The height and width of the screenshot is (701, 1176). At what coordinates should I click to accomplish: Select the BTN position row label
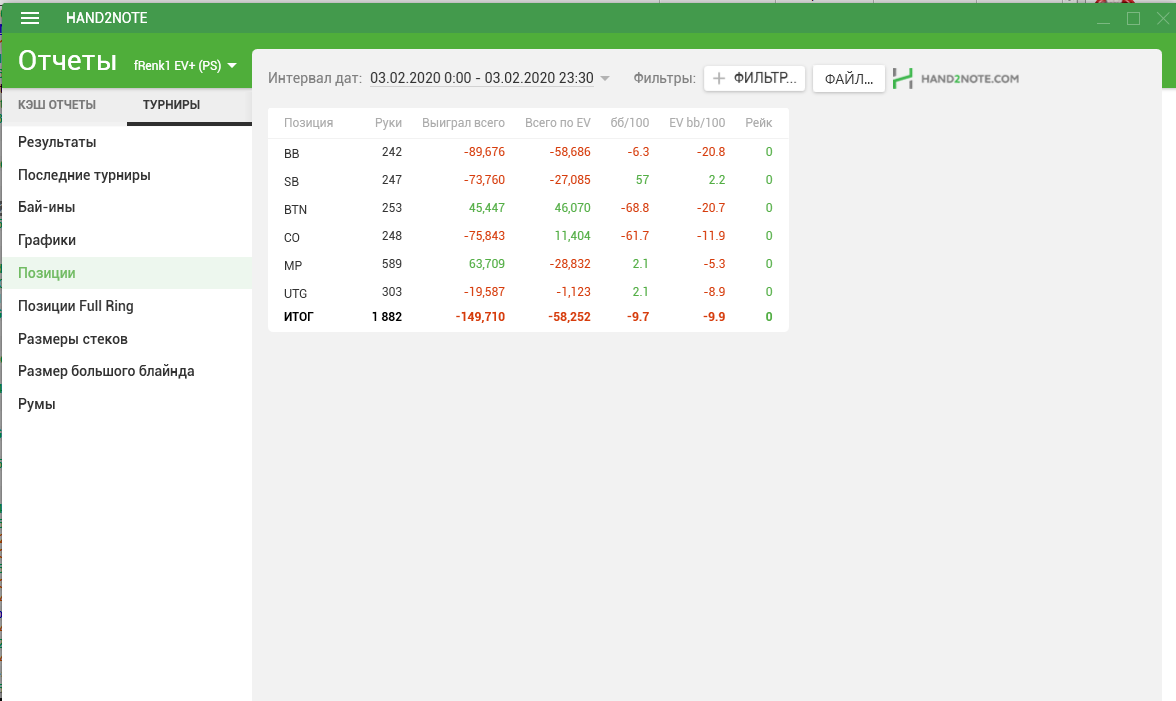click(x=296, y=209)
